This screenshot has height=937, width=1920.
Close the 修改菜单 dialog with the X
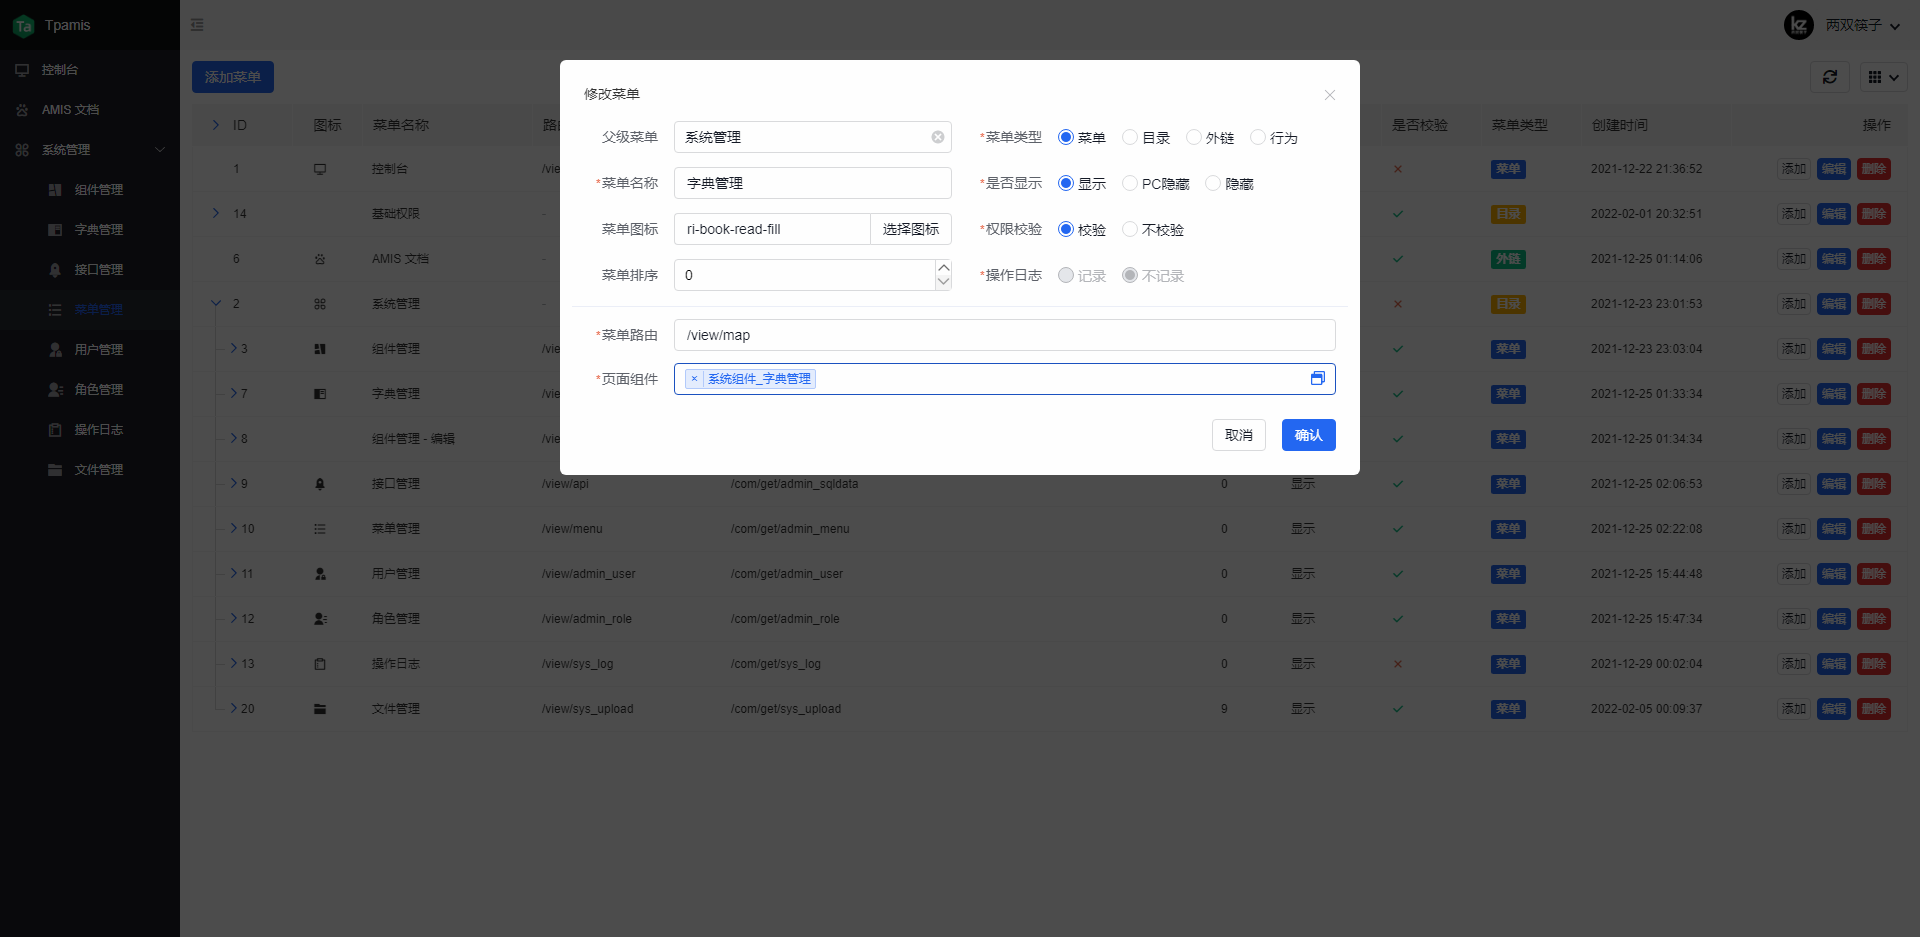[x=1330, y=95]
